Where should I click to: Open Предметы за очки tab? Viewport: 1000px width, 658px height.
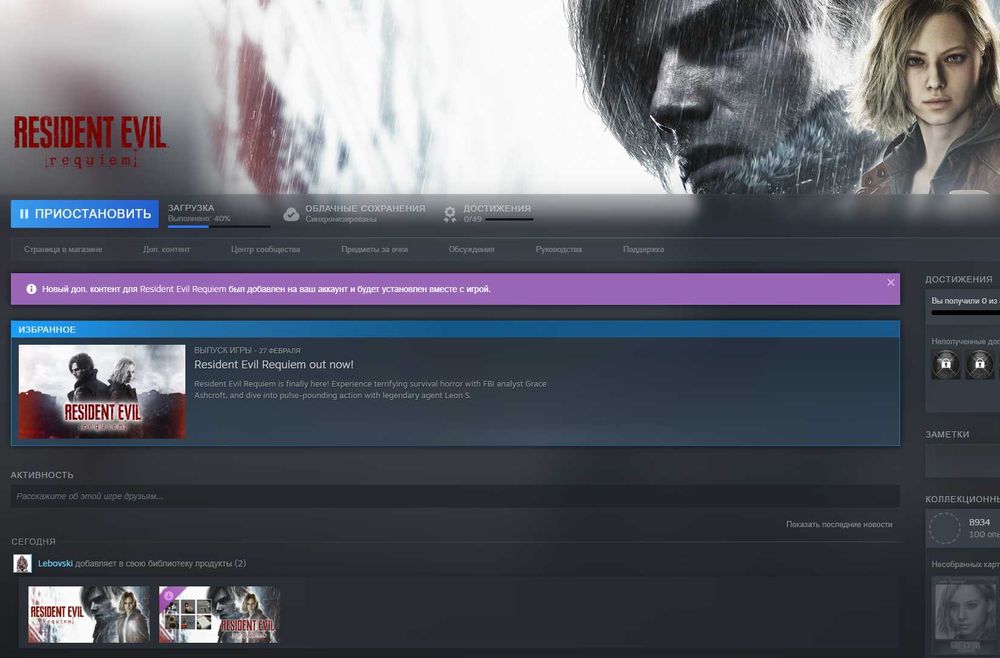click(374, 249)
